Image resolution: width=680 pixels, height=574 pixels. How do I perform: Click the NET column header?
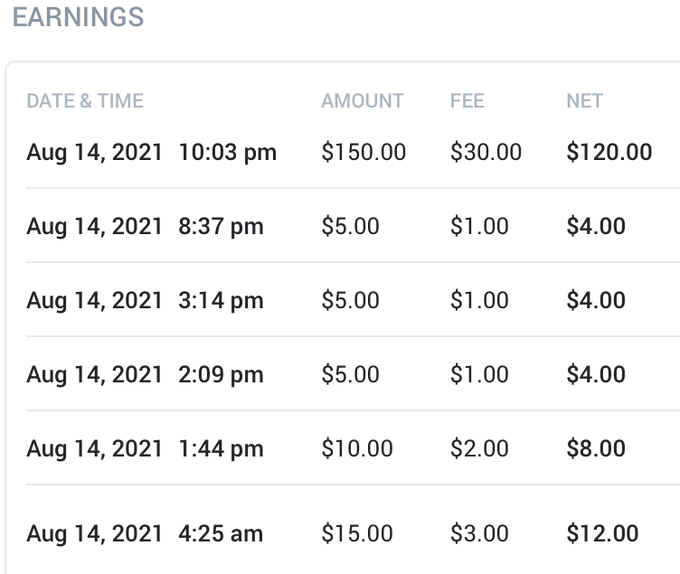[x=584, y=101]
